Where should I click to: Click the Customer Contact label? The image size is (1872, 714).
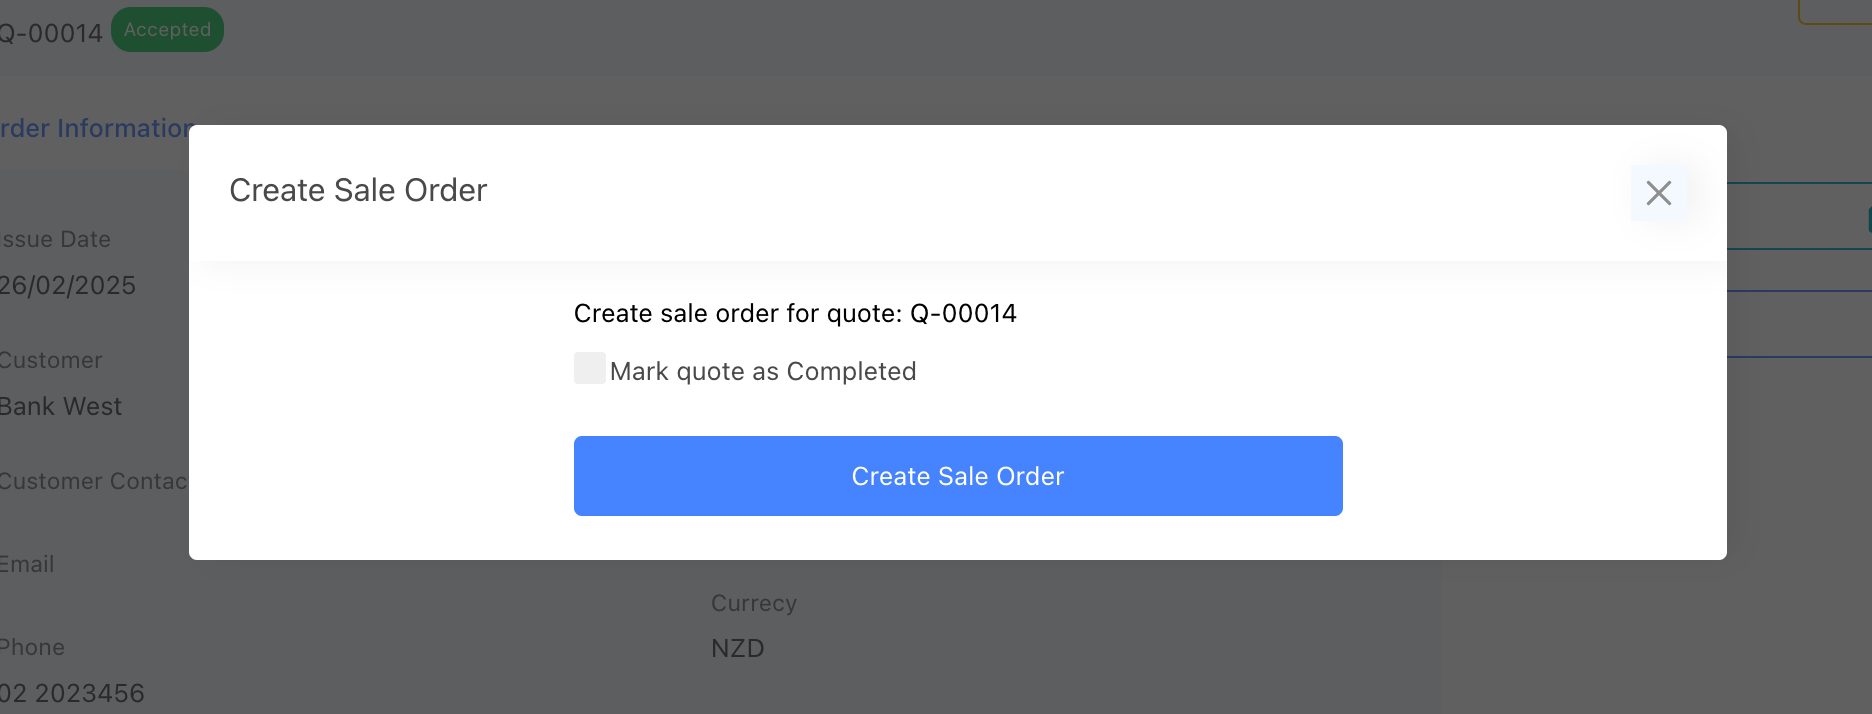[x=93, y=481]
